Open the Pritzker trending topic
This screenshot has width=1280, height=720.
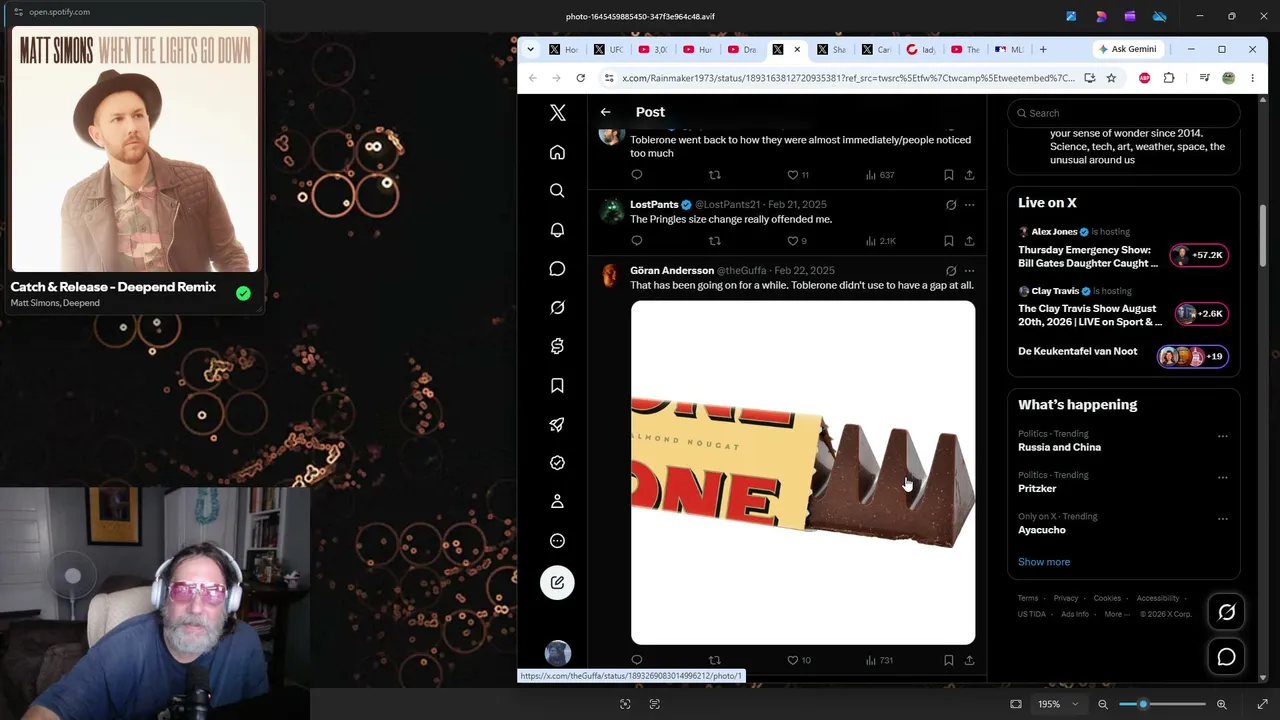(x=1037, y=489)
